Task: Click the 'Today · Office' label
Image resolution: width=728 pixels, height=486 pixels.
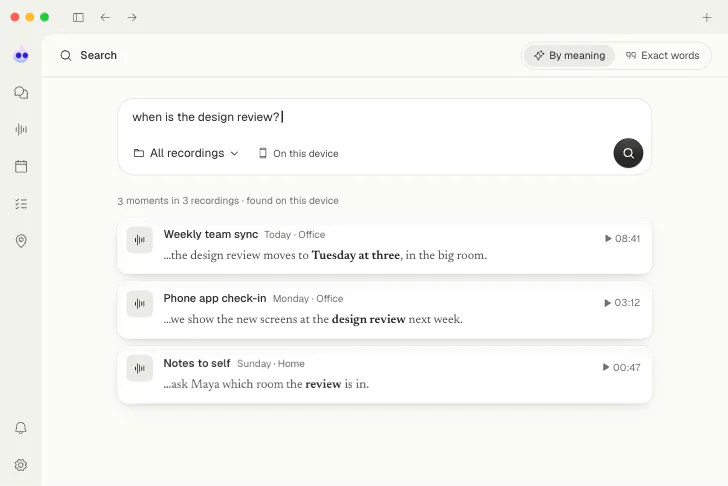Action: tap(295, 235)
